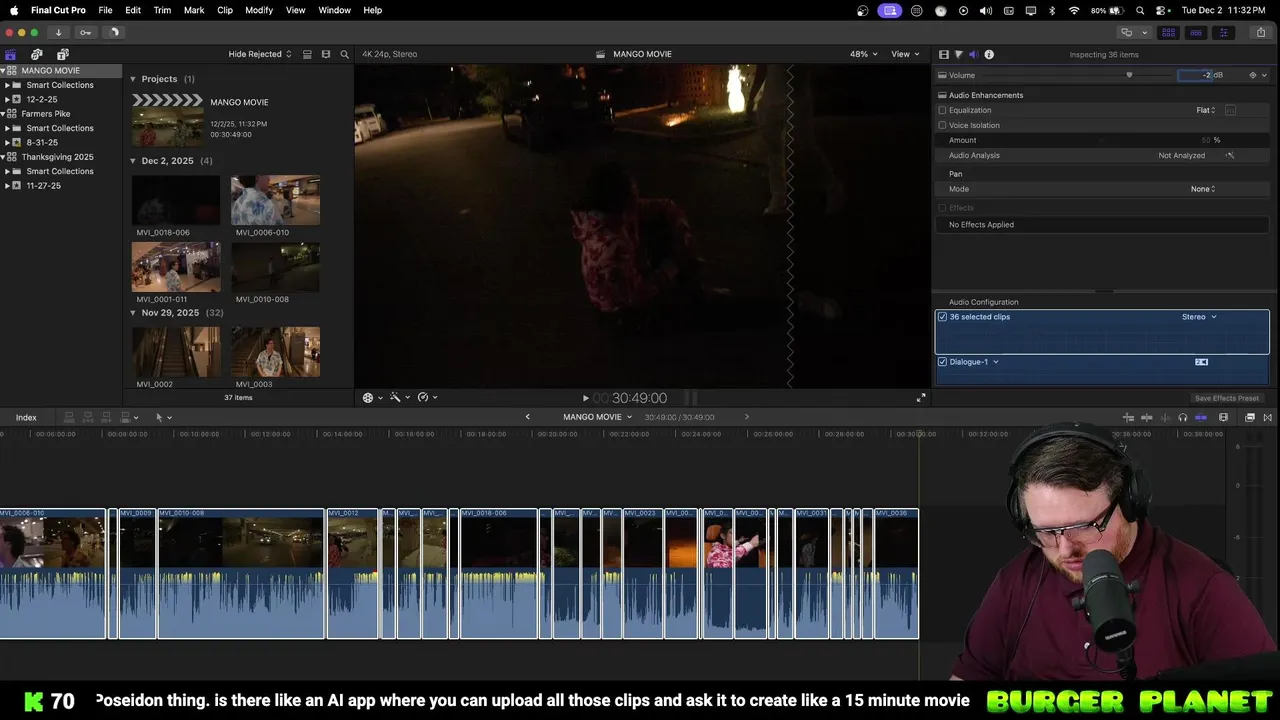Open the Pan Mode None dropdown

tap(1203, 189)
